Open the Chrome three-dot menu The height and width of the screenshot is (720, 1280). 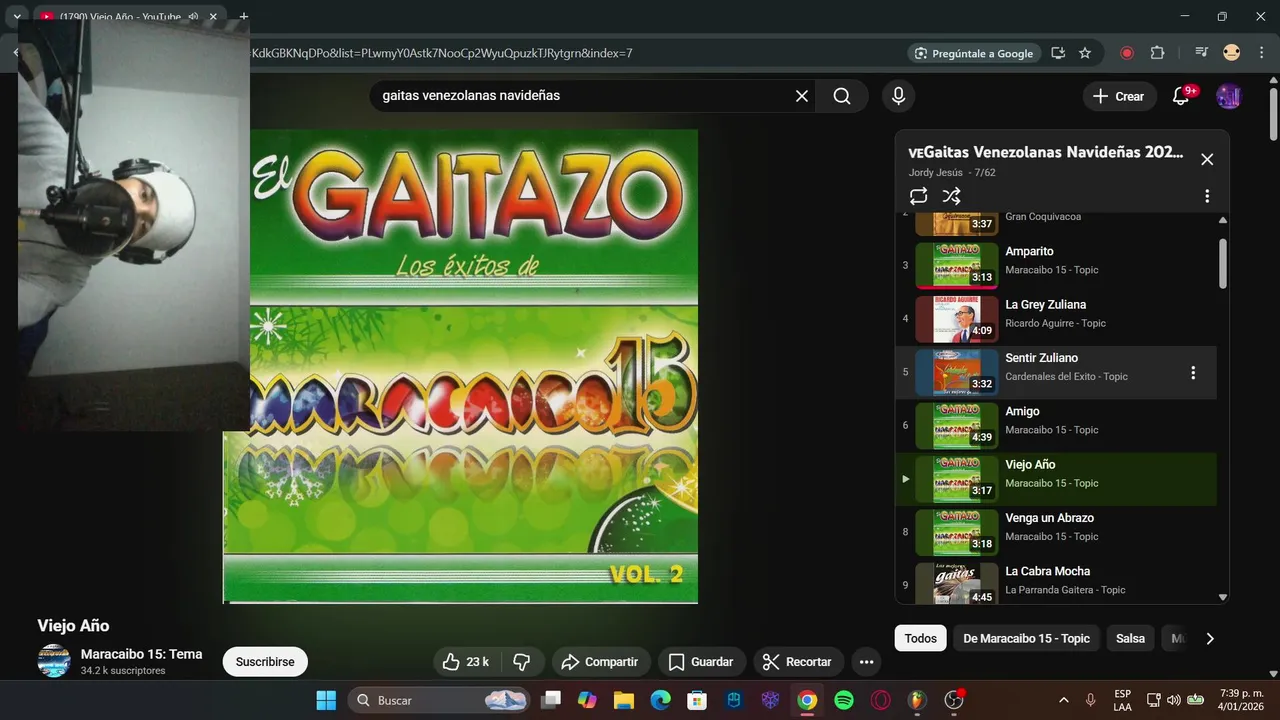pos(1261,53)
